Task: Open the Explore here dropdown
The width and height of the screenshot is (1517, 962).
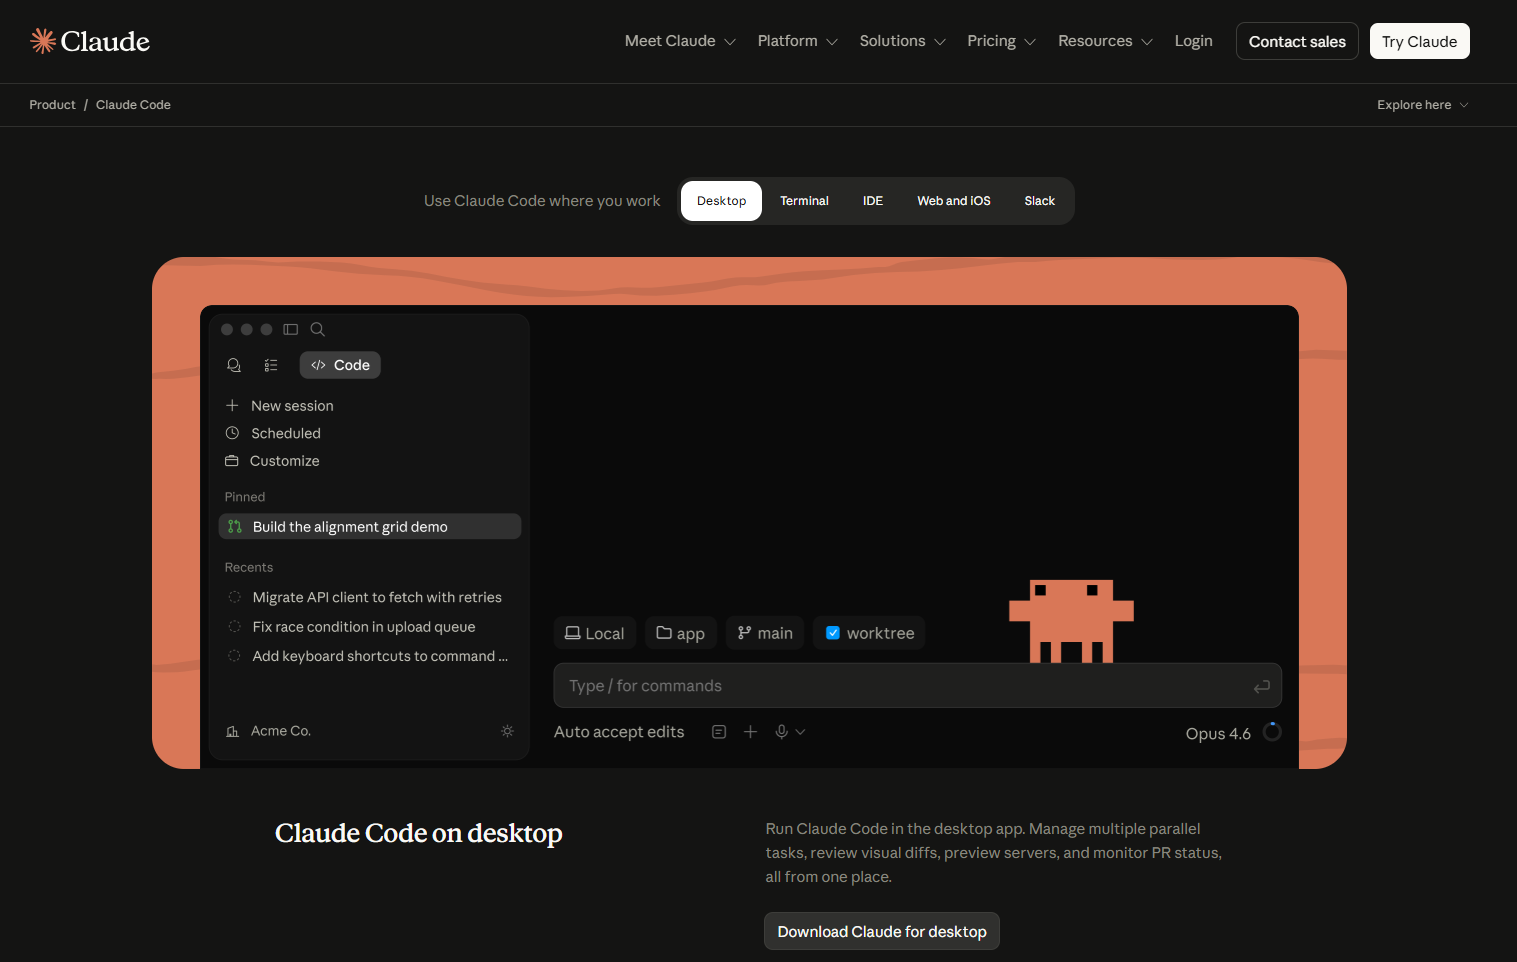Action: point(1422,105)
